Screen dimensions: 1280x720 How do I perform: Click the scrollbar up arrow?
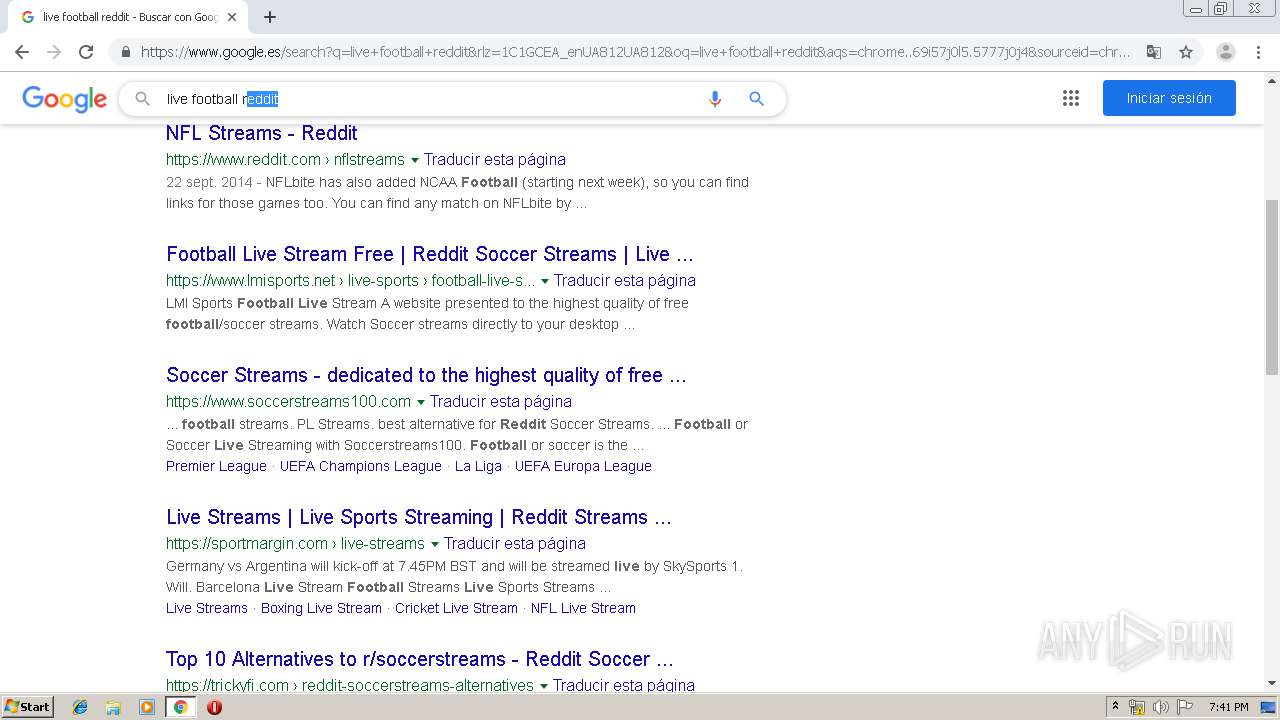pos(1272,79)
